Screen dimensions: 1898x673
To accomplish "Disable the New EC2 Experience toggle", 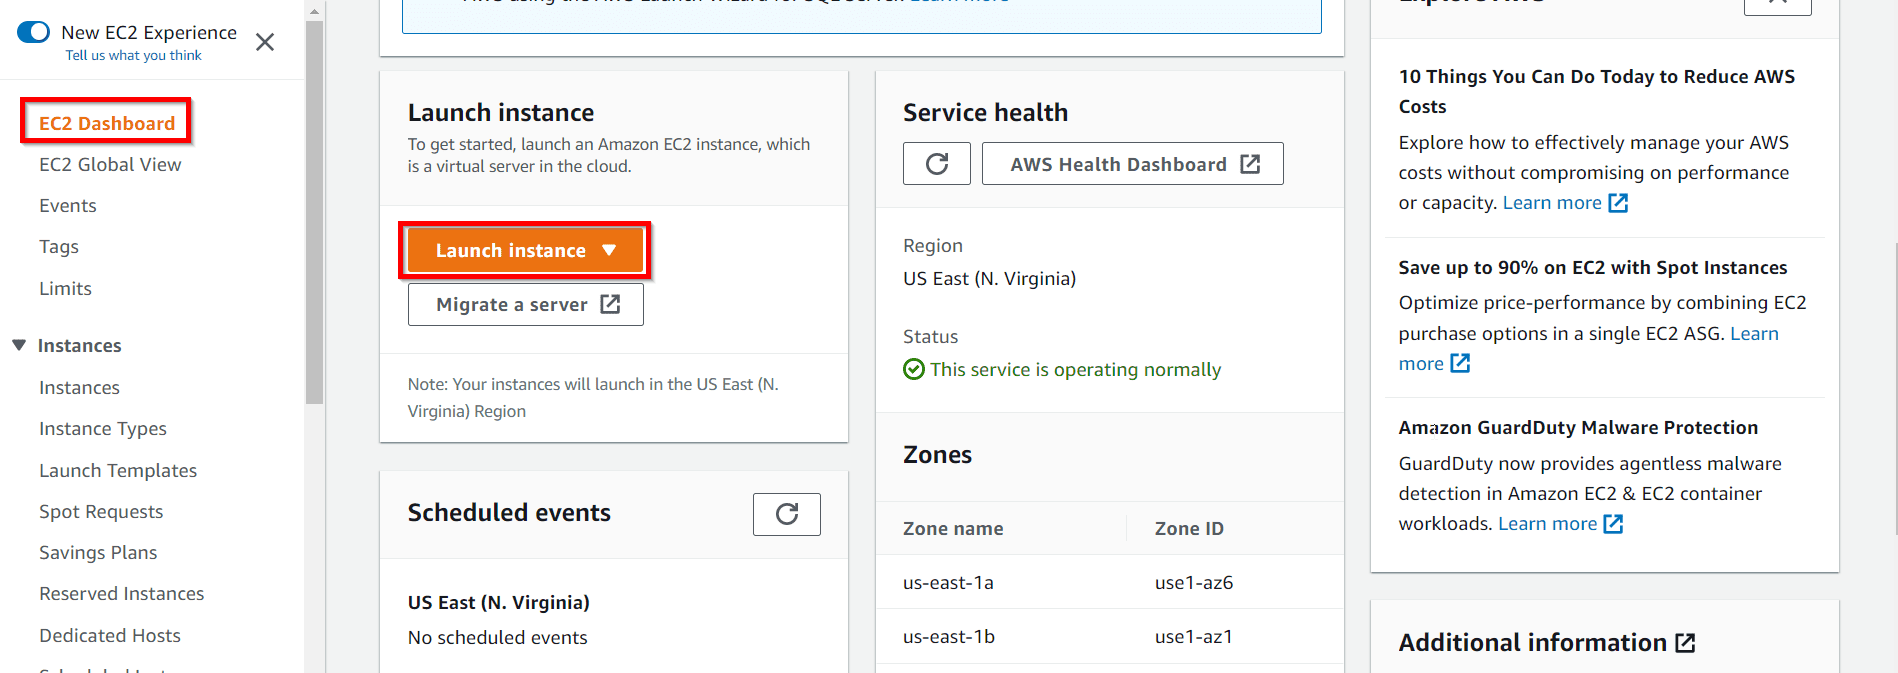I will pyautogui.click(x=33, y=32).
